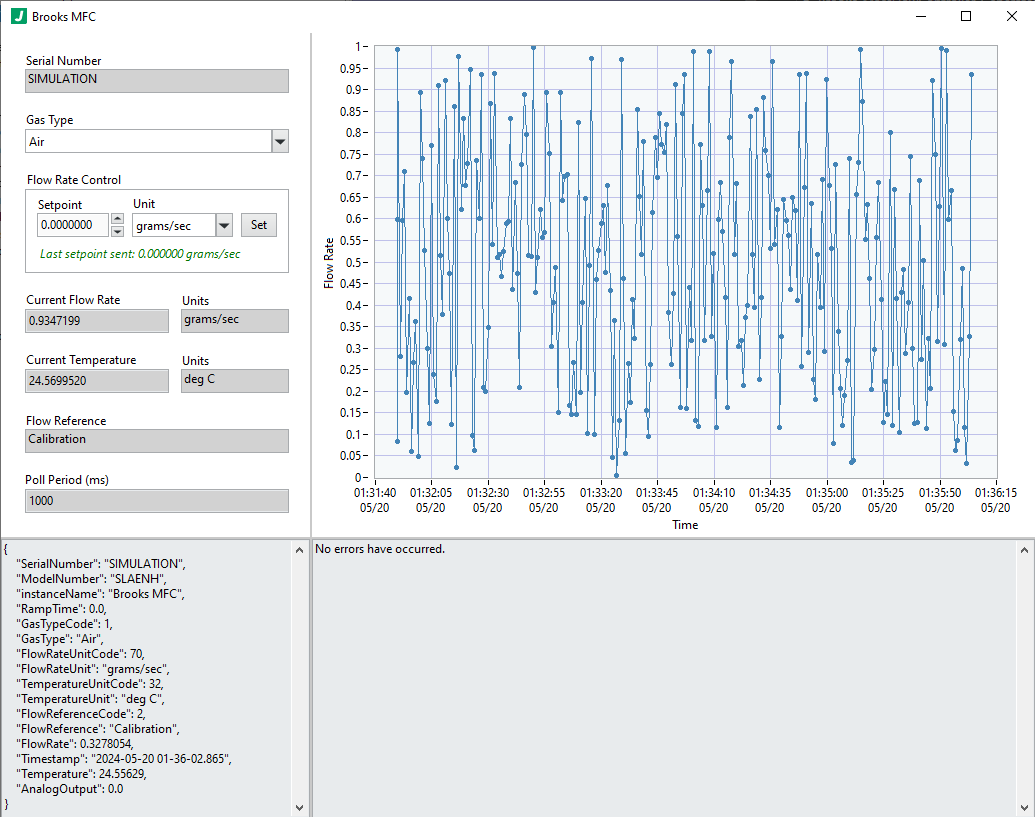Decrement the Setpoint value with down arrow
Viewport: 1035px width, 817px height.
[x=117, y=231]
